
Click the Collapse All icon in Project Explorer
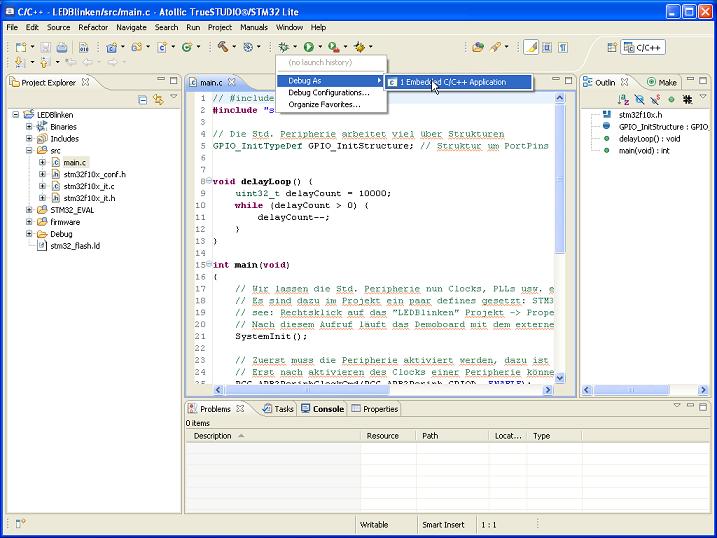click(143, 99)
